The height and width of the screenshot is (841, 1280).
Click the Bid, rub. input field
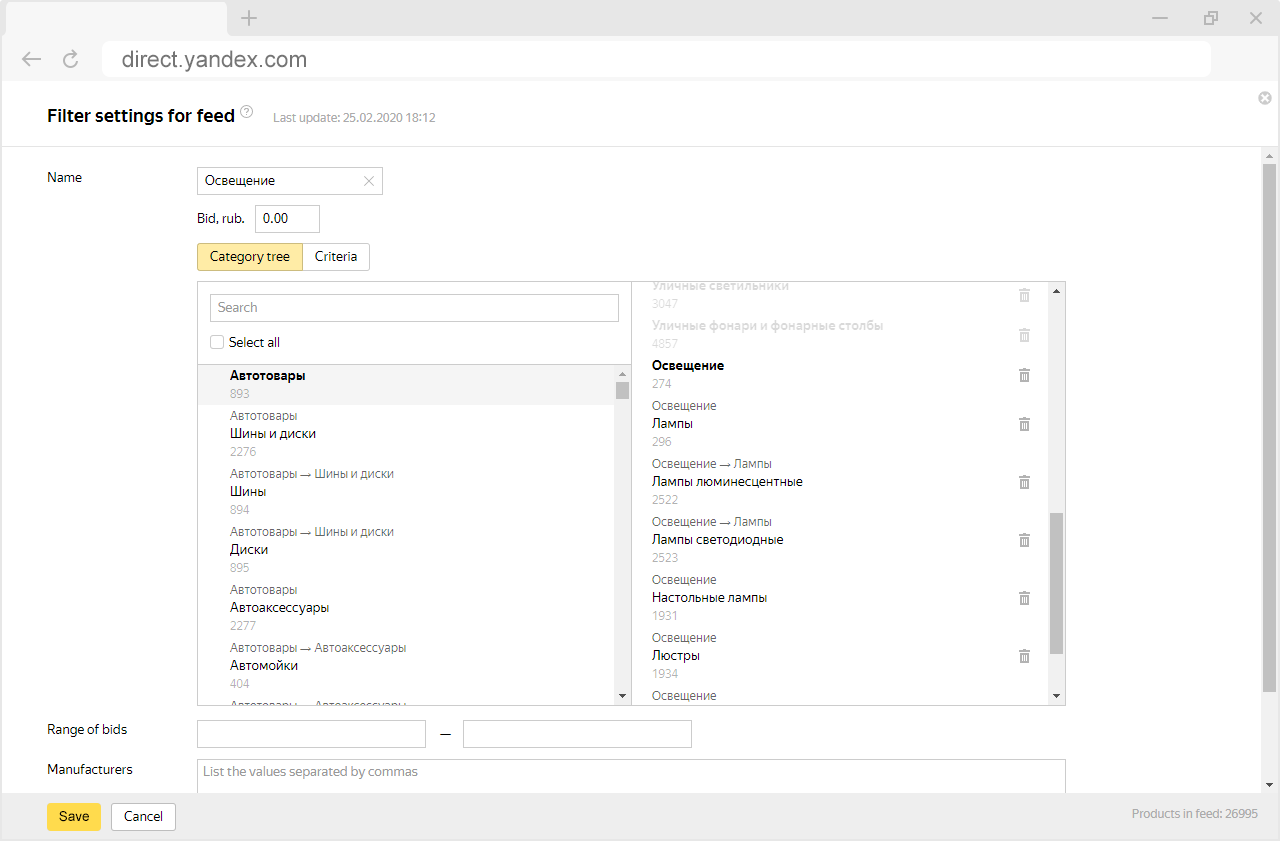pos(287,218)
